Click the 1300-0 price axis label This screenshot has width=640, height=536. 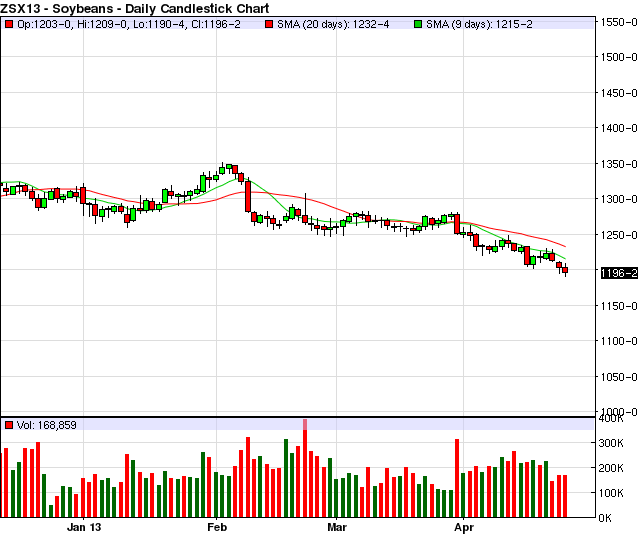tap(619, 199)
